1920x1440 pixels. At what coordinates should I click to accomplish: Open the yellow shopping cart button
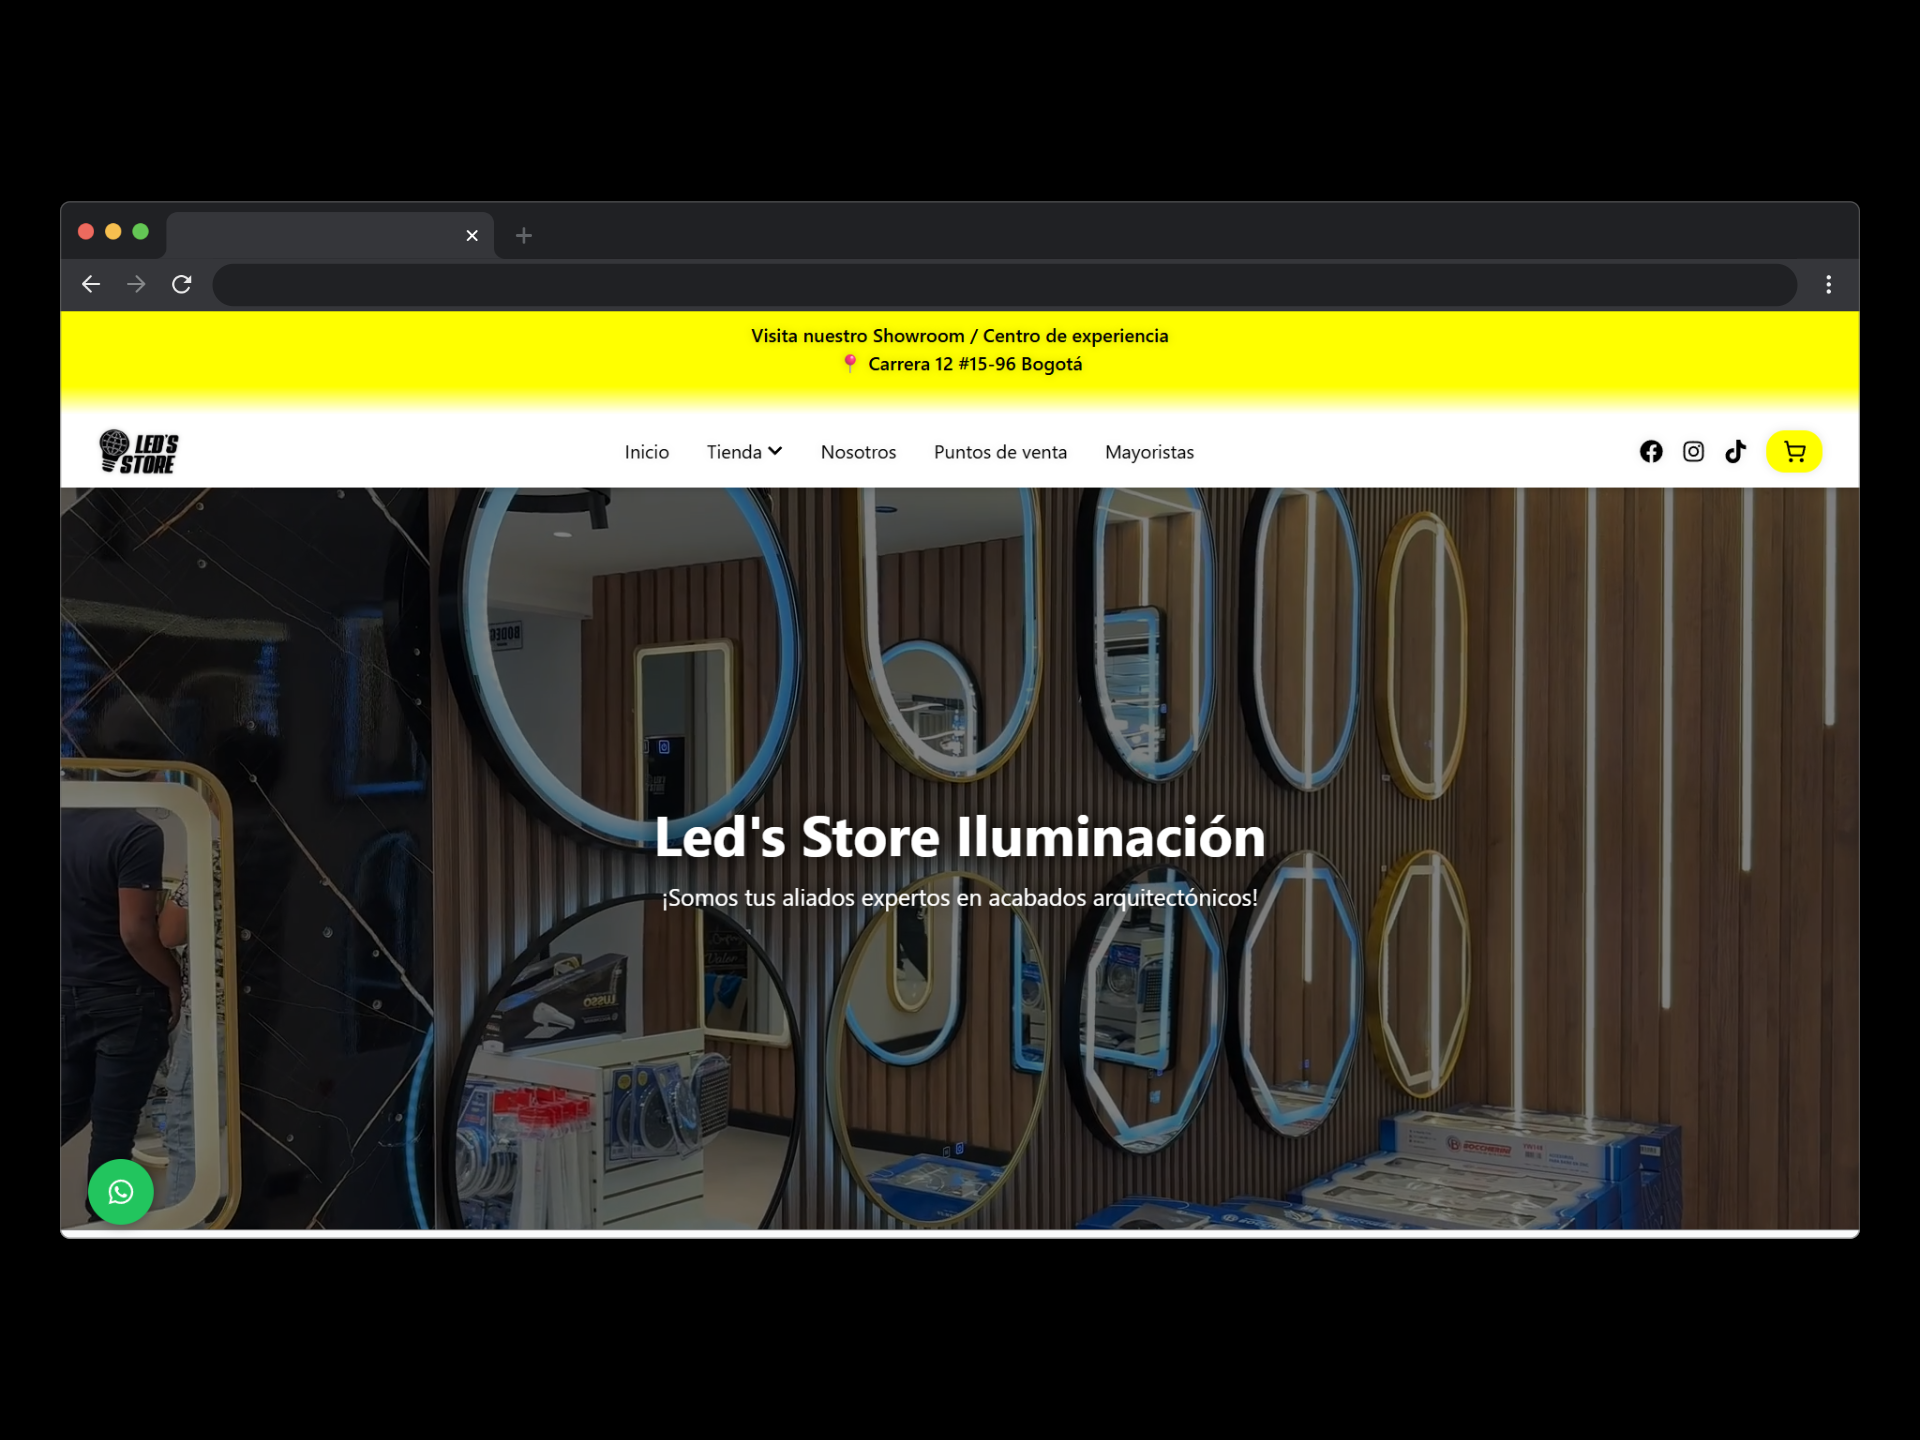pos(1794,452)
